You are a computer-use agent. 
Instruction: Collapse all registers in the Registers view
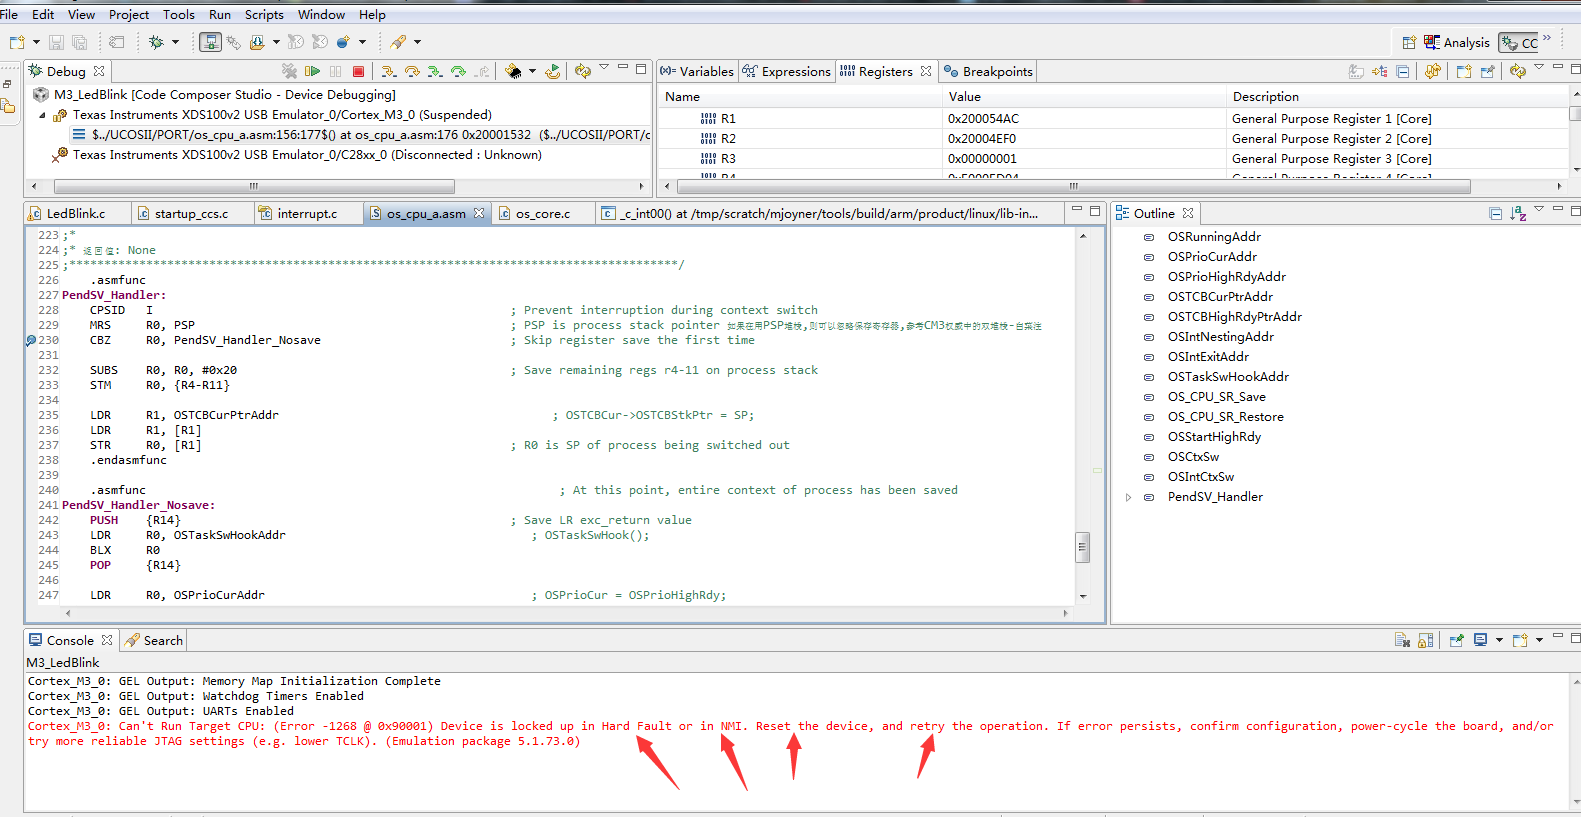[1403, 71]
